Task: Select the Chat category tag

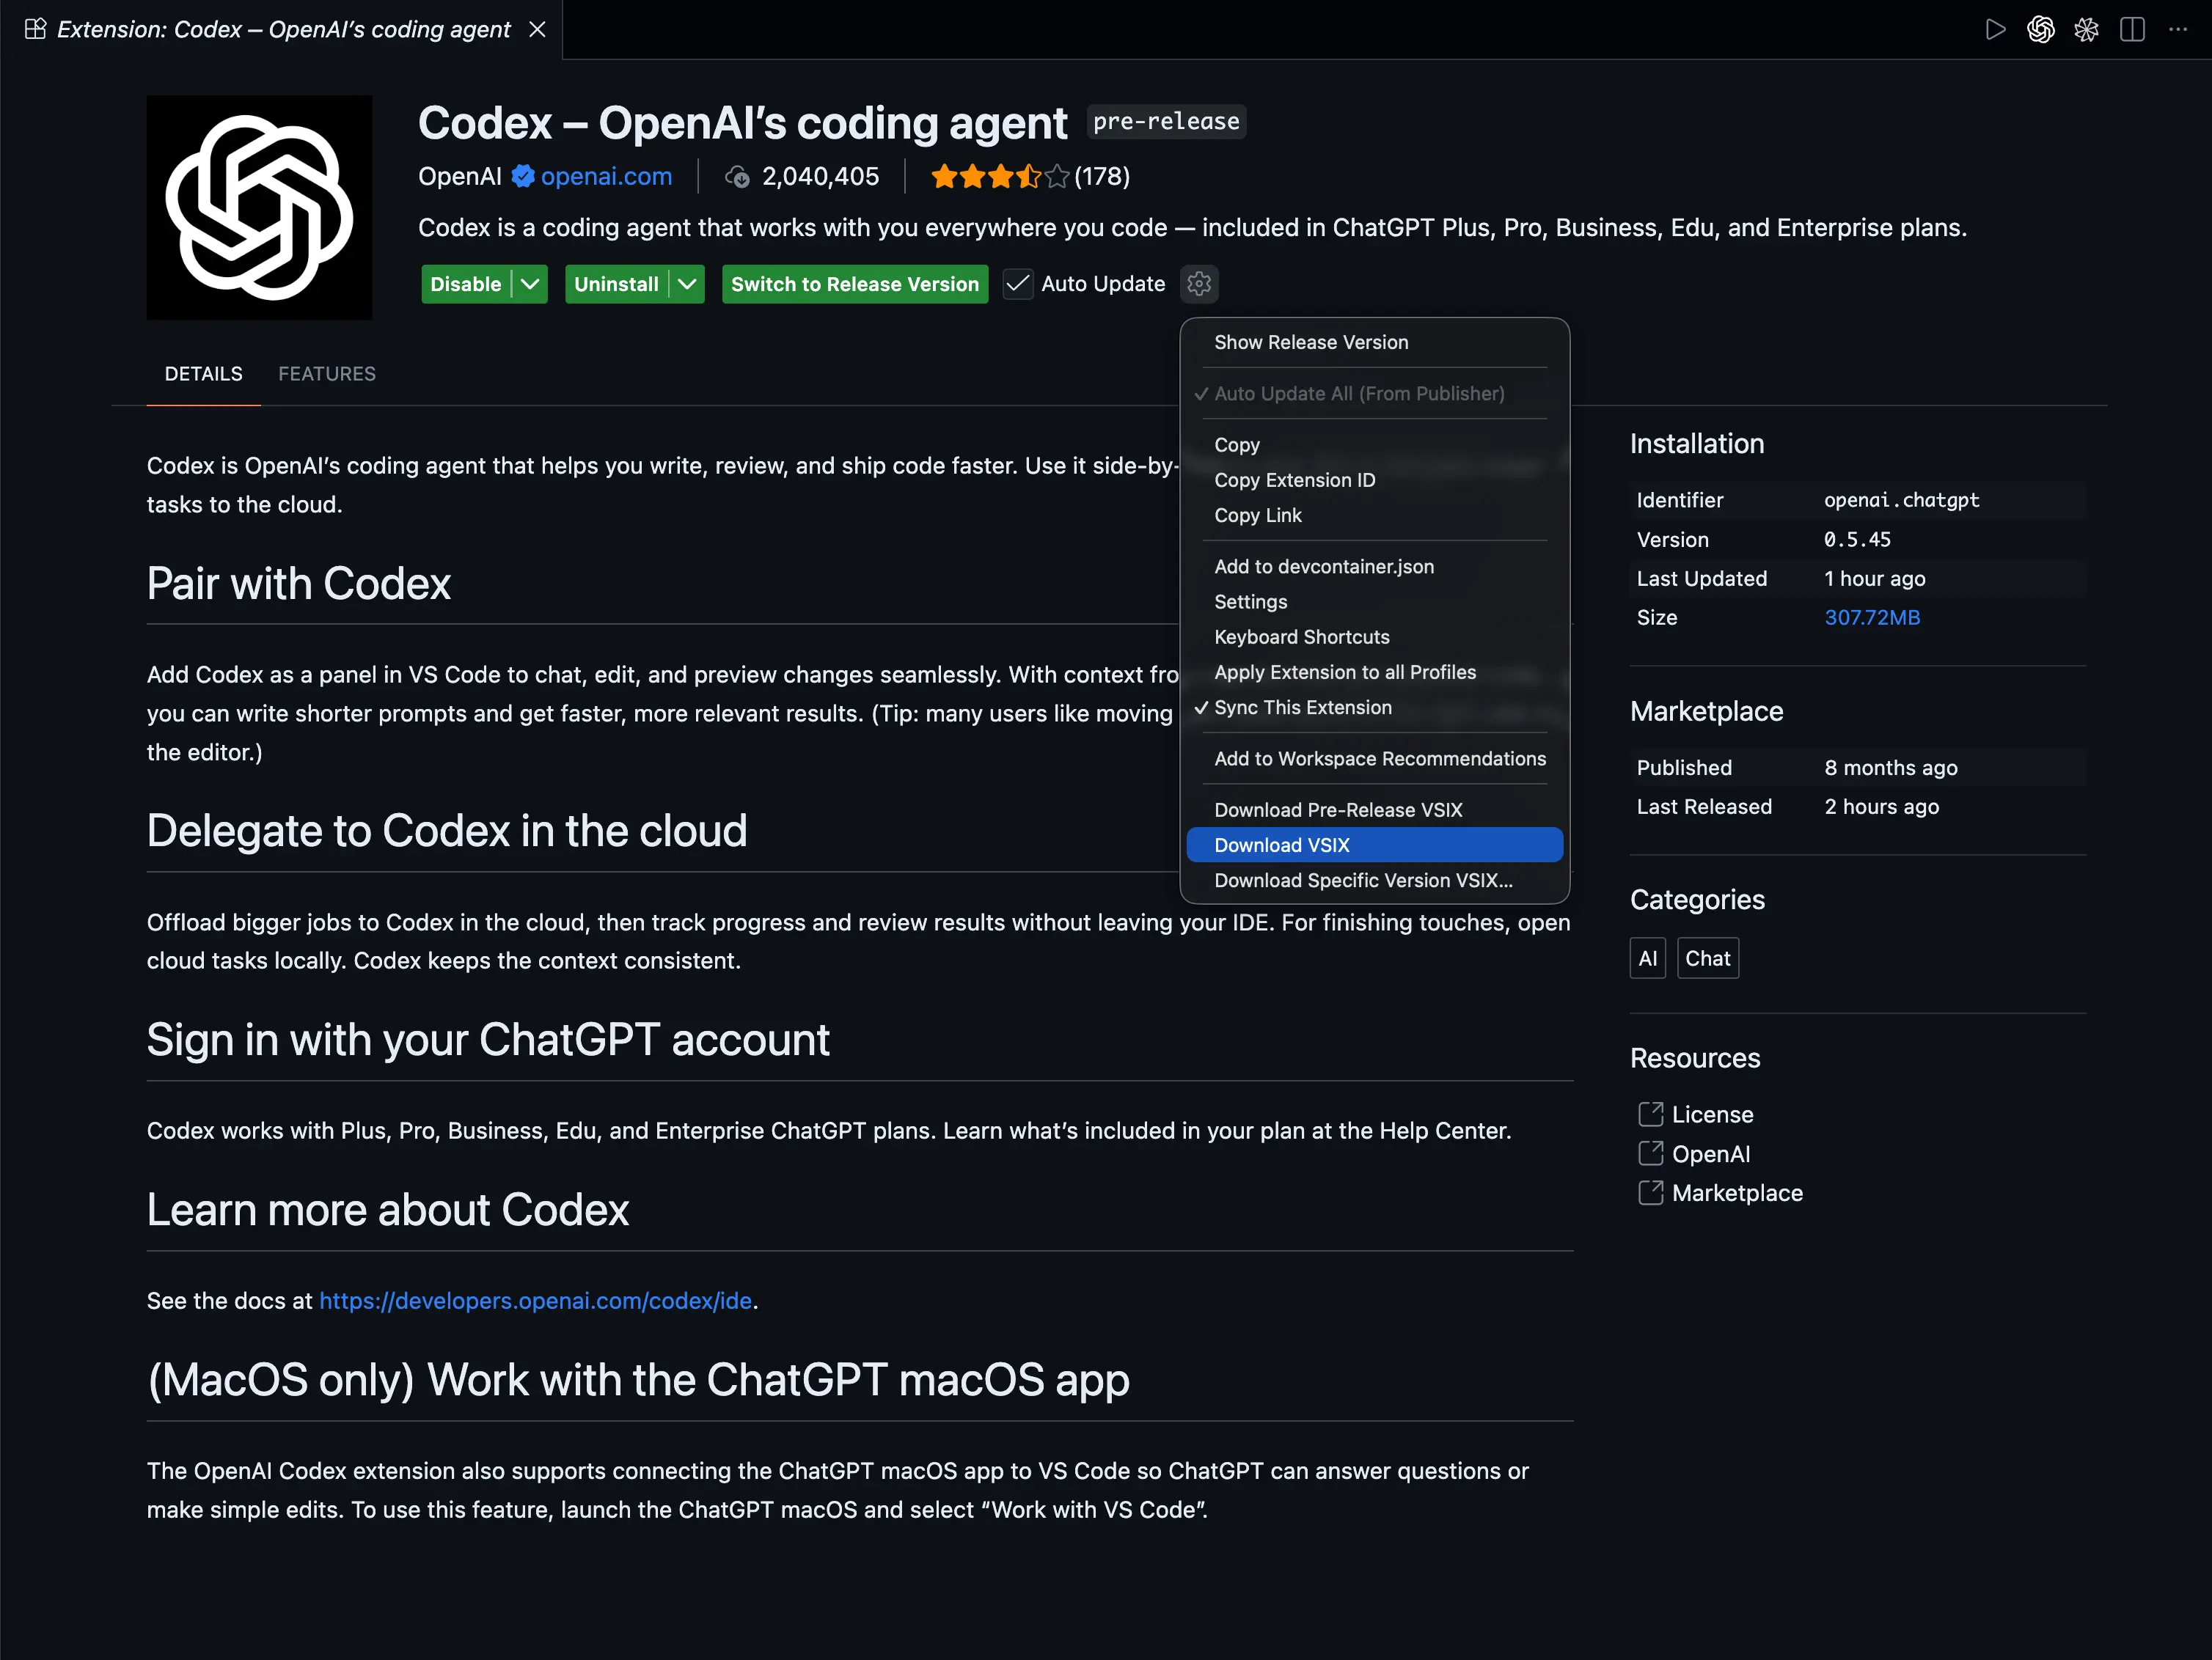Action: 1708,957
